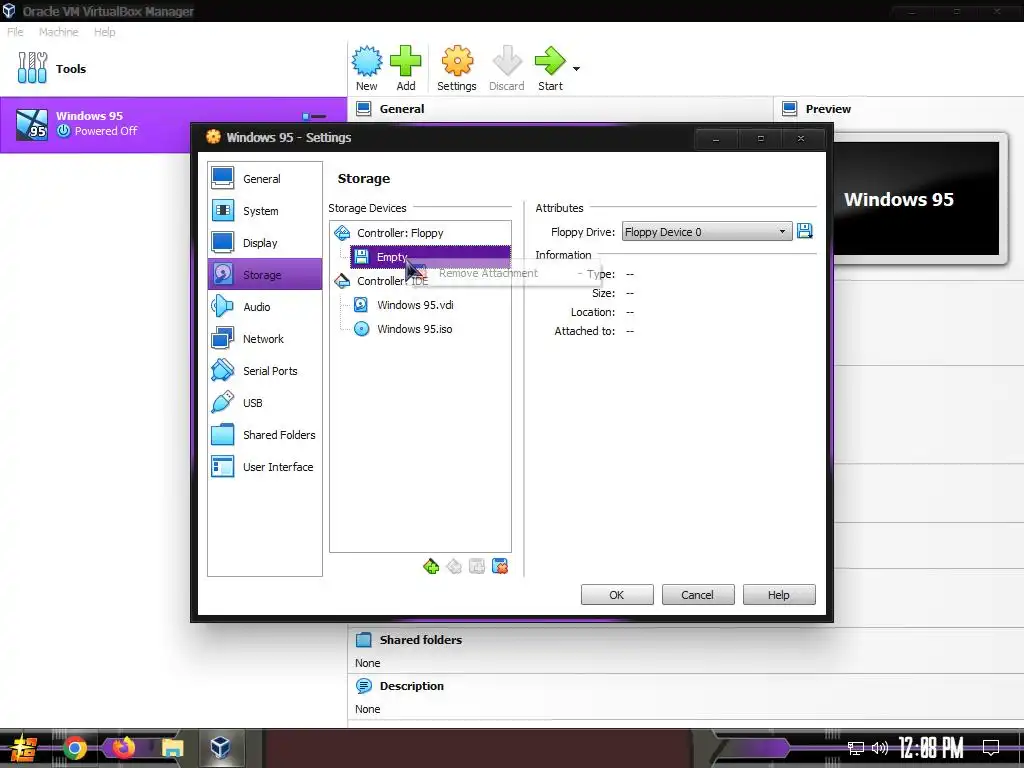Open the Serial Ports settings category

tap(264, 371)
